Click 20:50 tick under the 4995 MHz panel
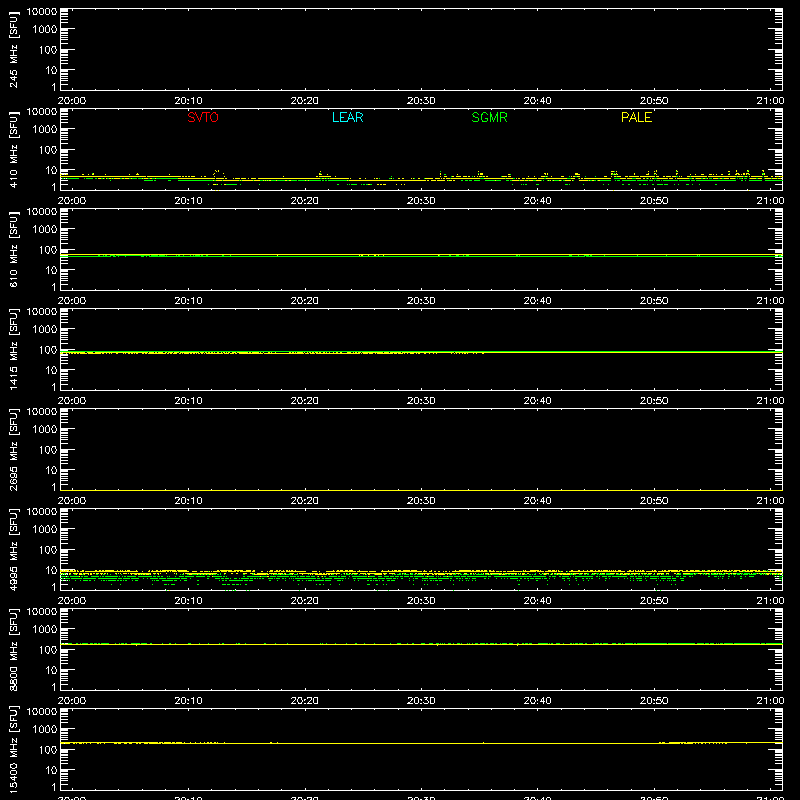 (x=654, y=601)
